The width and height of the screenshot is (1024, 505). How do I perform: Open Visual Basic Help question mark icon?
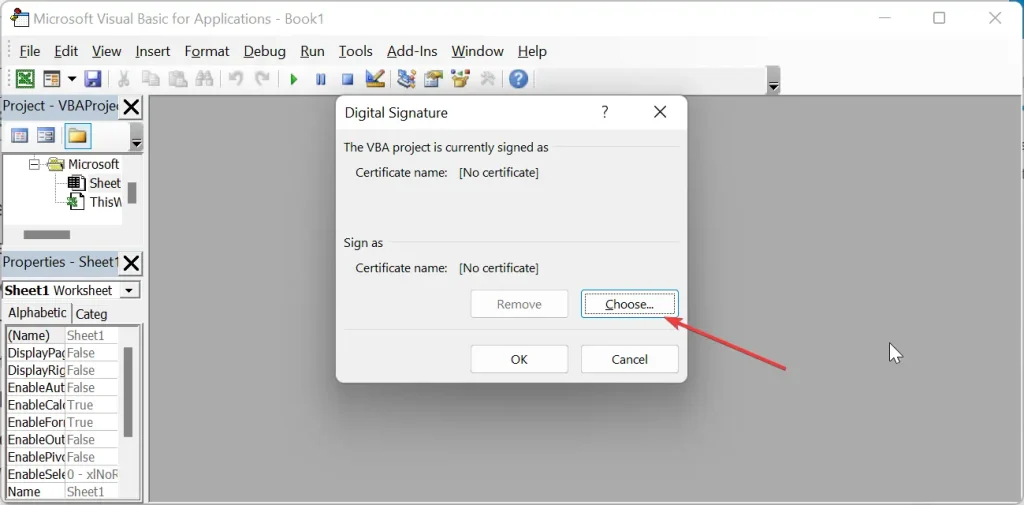click(x=518, y=79)
